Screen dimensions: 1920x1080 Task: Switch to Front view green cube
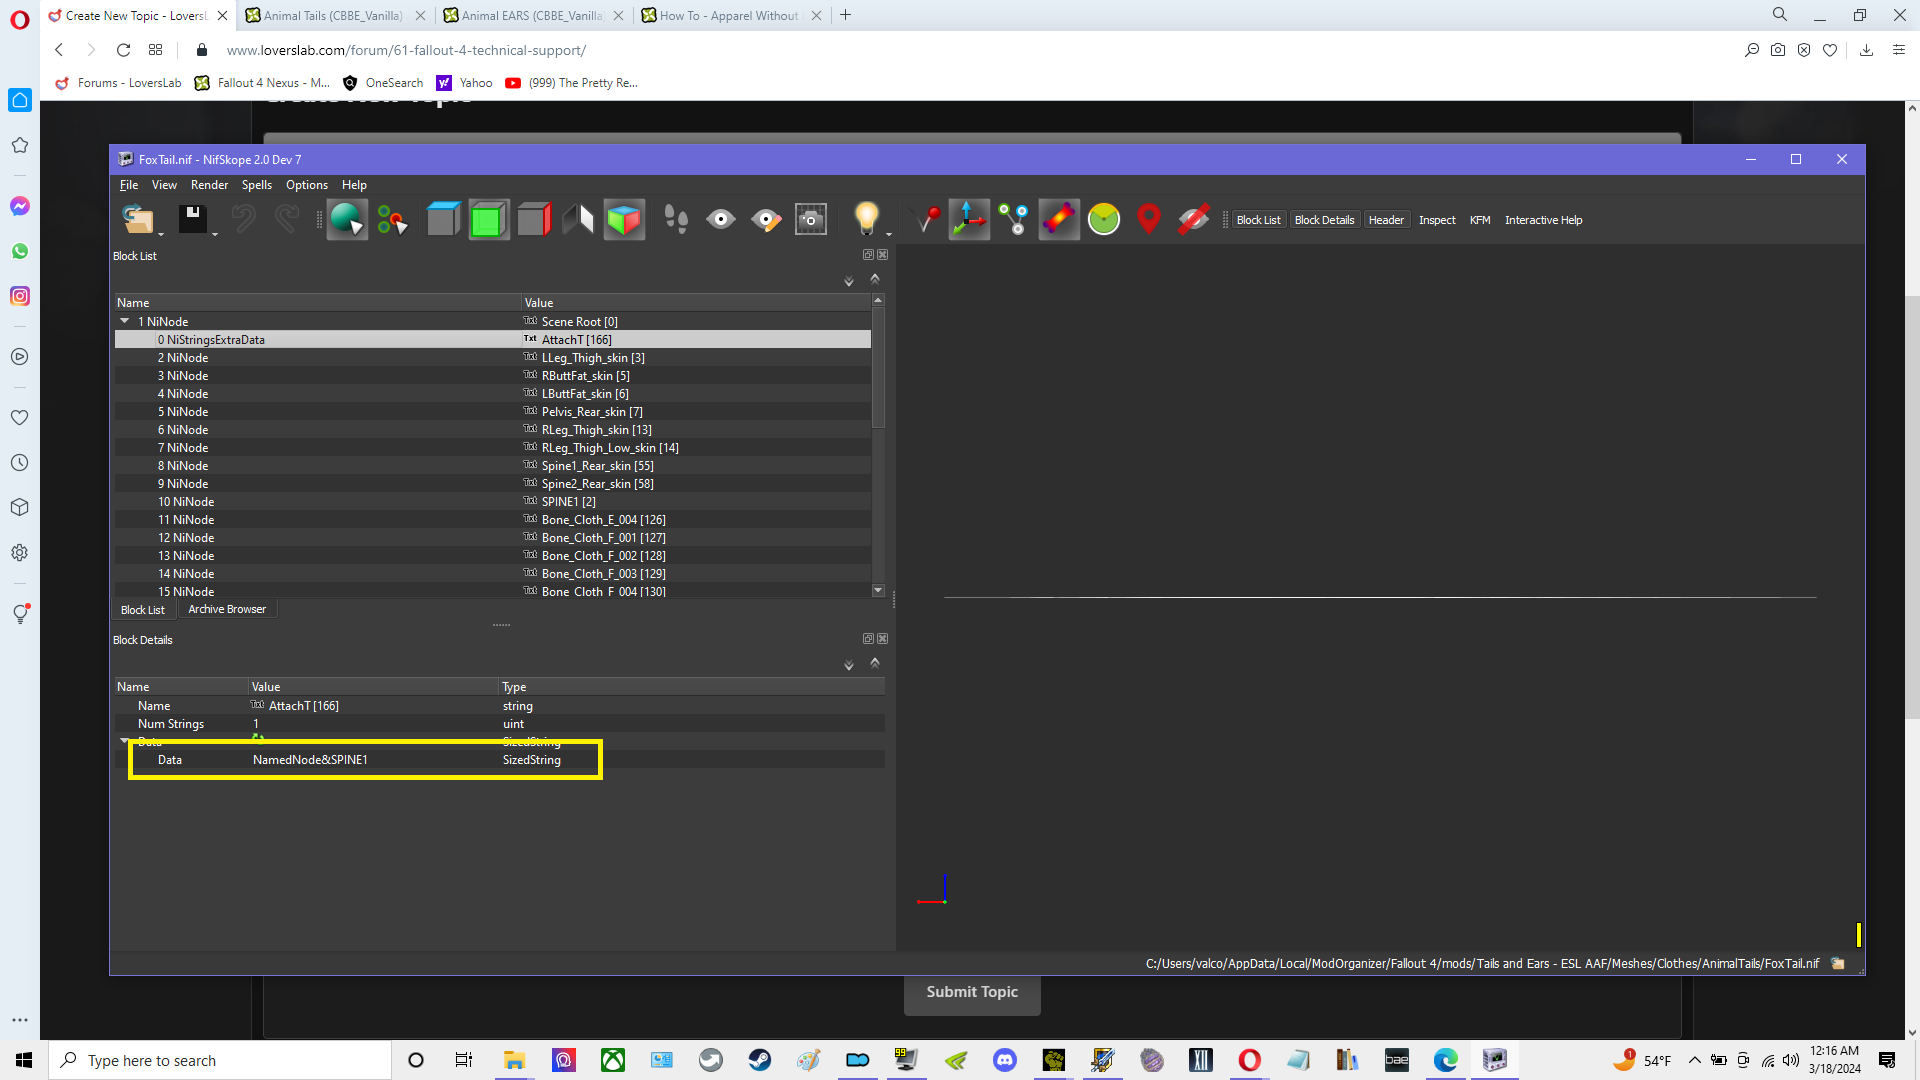[488, 219]
